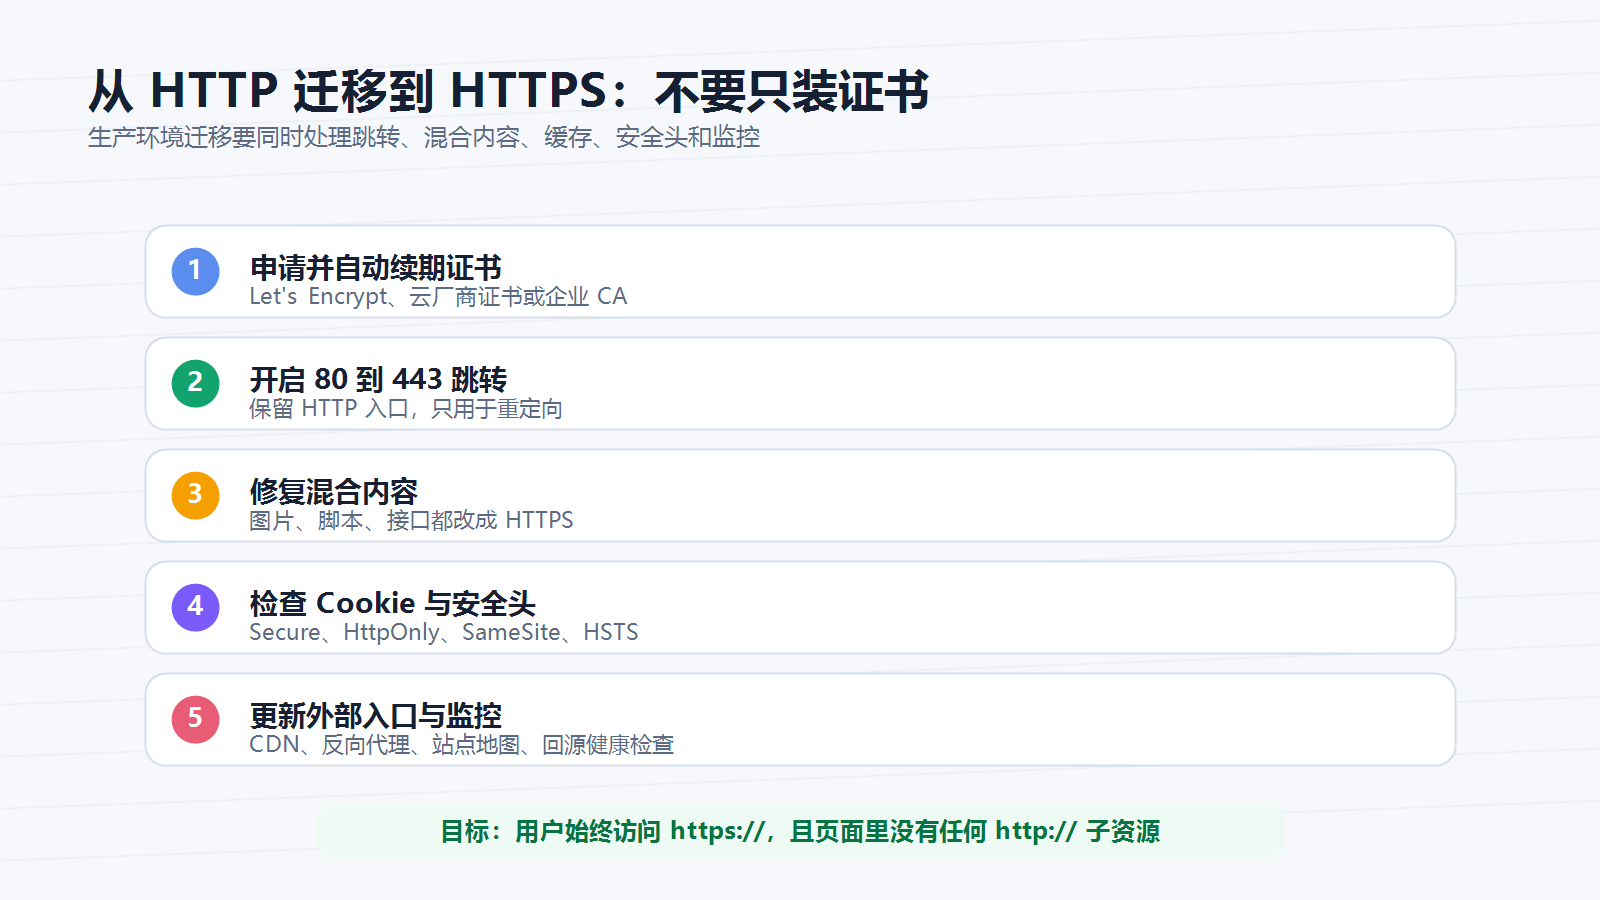Select the heading 更新外部入口与监控
Screen dimensions: 1600x900
pyautogui.click(x=376, y=715)
